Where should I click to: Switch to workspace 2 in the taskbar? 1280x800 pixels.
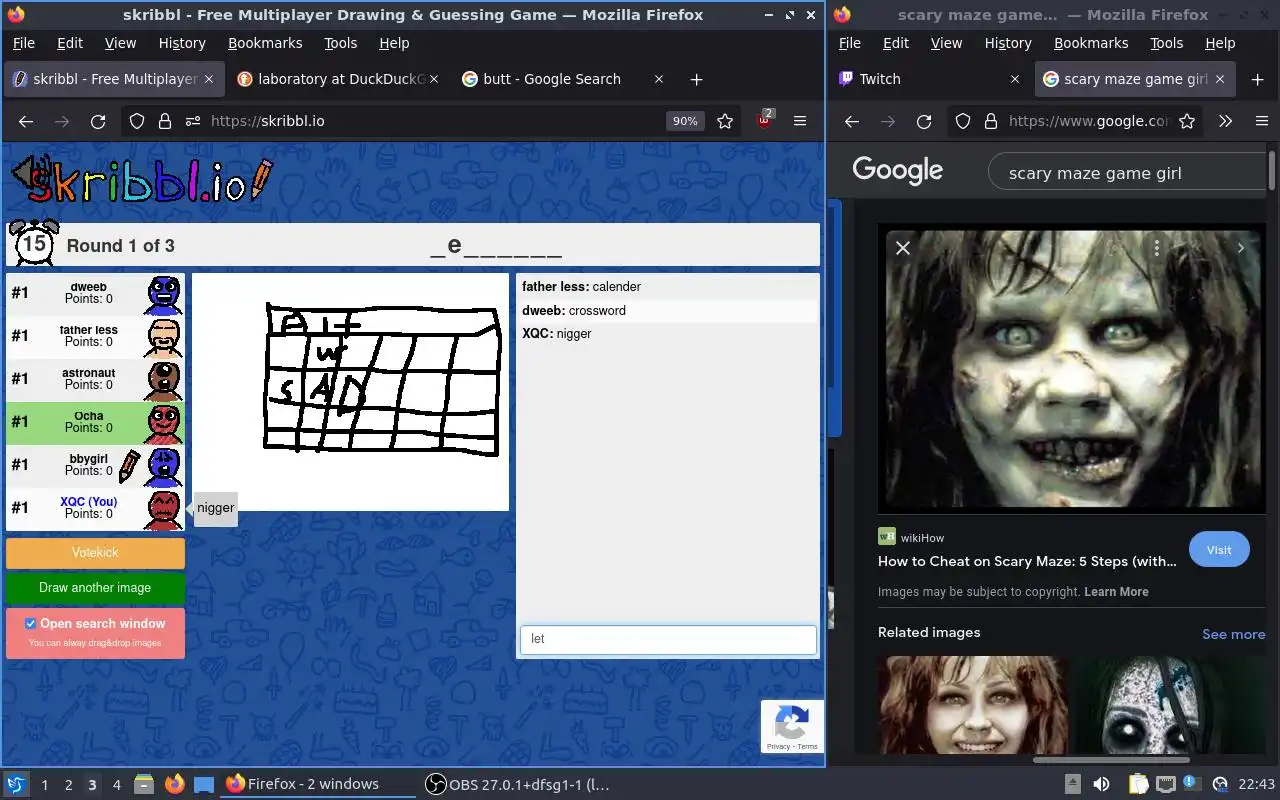coord(68,785)
